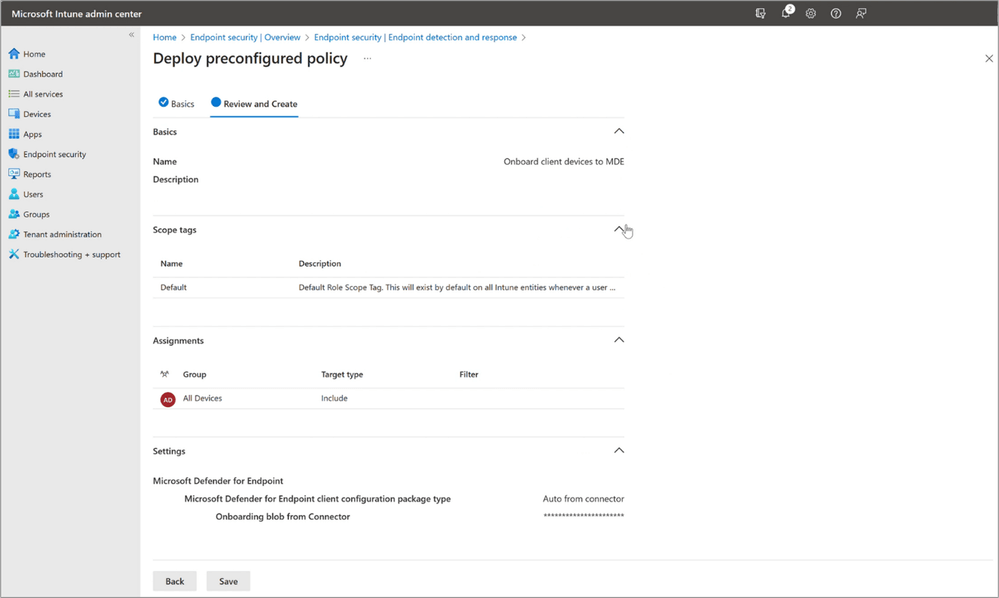Click the feedback person icon
Viewport: 999px width, 598px height.
[x=861, y=13]
